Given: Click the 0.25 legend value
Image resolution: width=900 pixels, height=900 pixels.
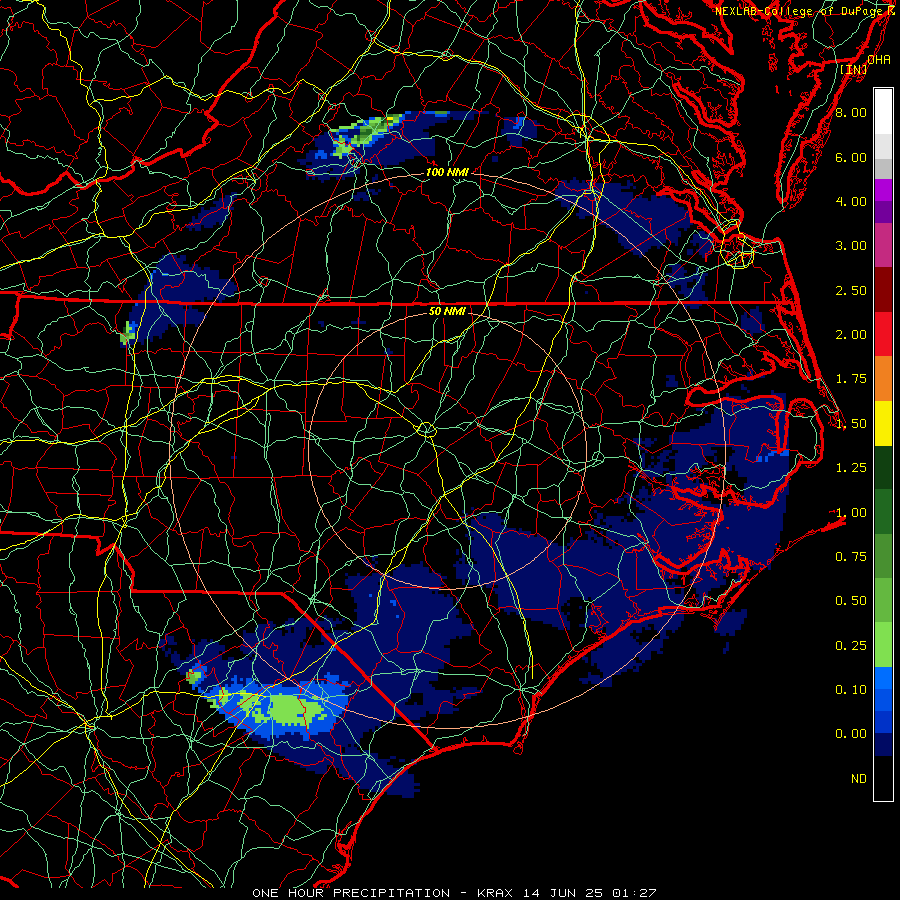Looking at the screenshot, I should pos(851,646).
